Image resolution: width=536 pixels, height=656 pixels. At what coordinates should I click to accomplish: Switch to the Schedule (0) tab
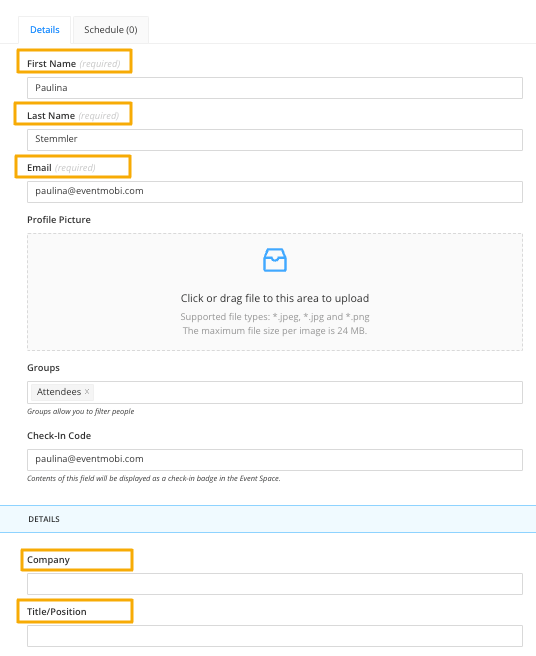(x=110, y=30)
